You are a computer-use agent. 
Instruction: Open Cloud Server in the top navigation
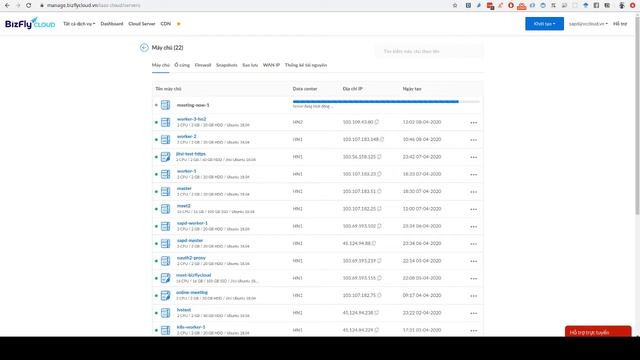142,24
